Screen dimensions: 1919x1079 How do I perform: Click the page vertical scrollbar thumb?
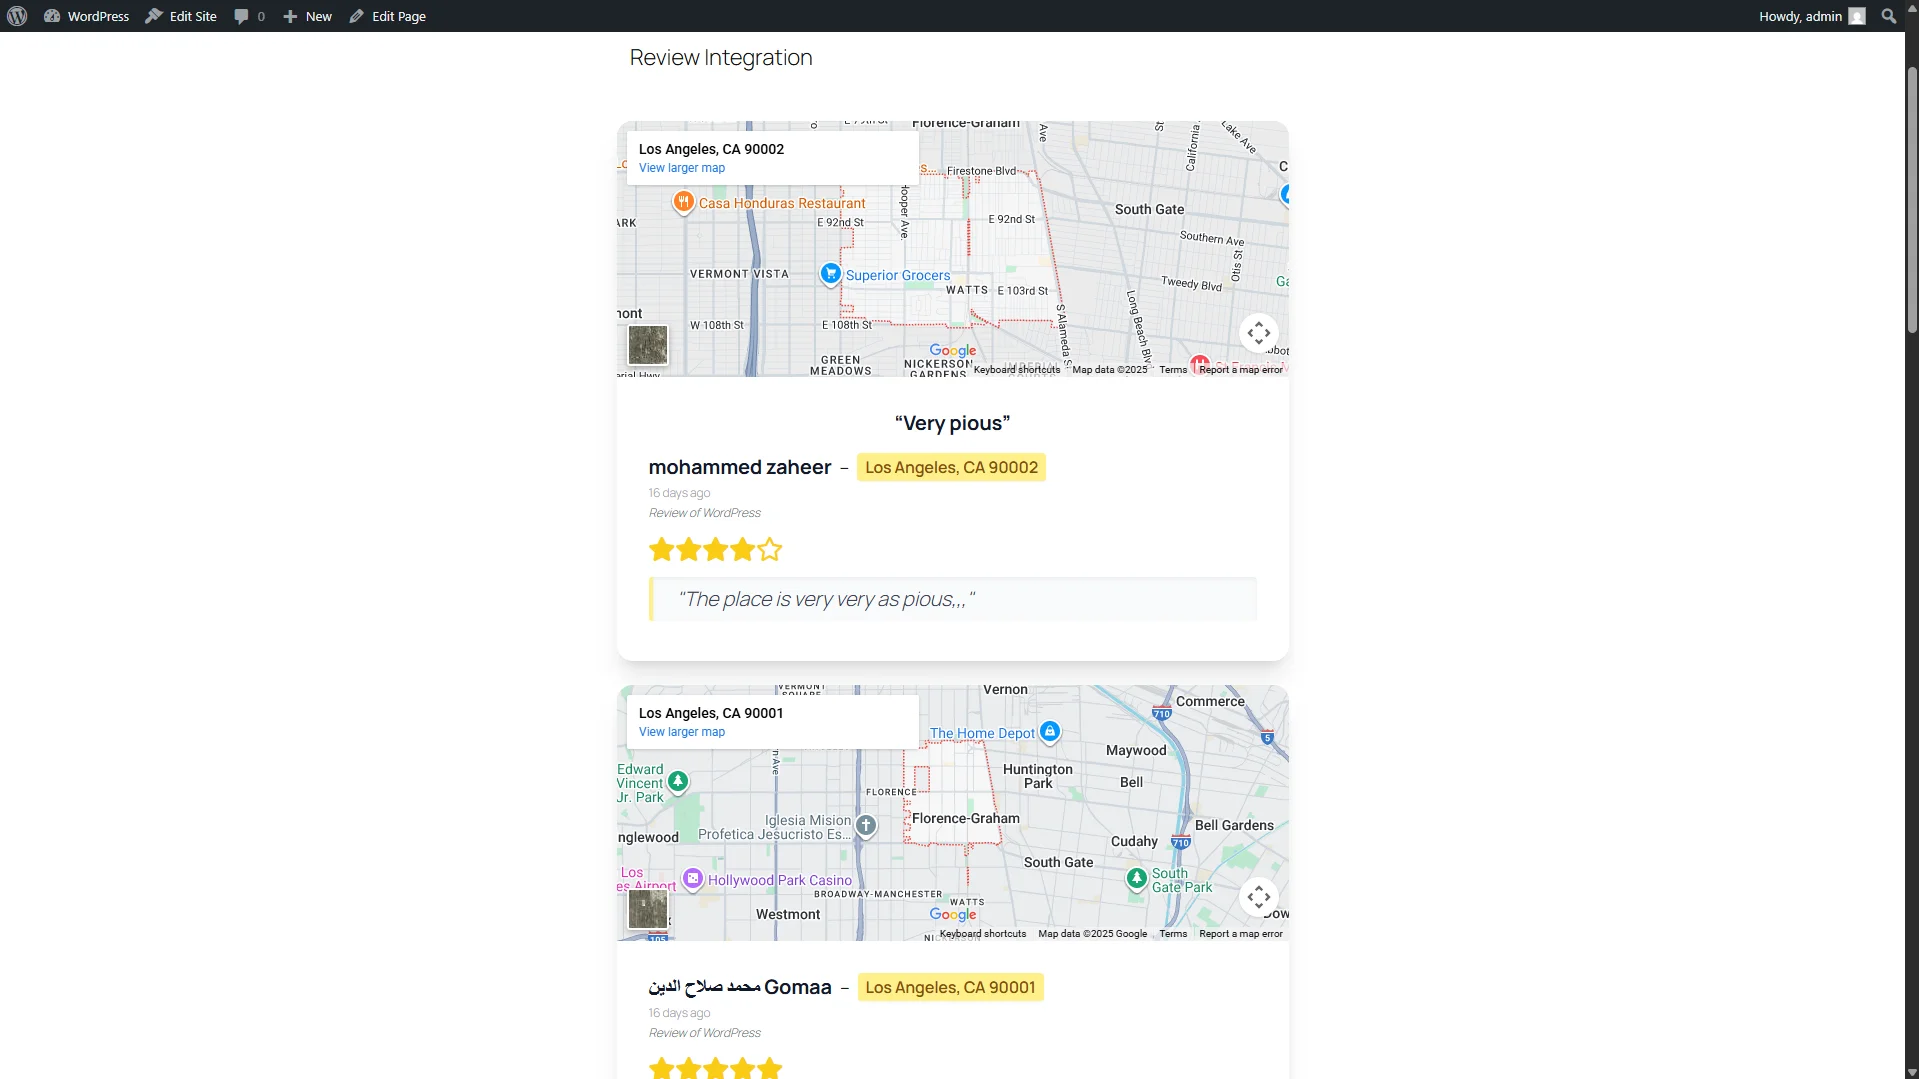pos(1911,200)
